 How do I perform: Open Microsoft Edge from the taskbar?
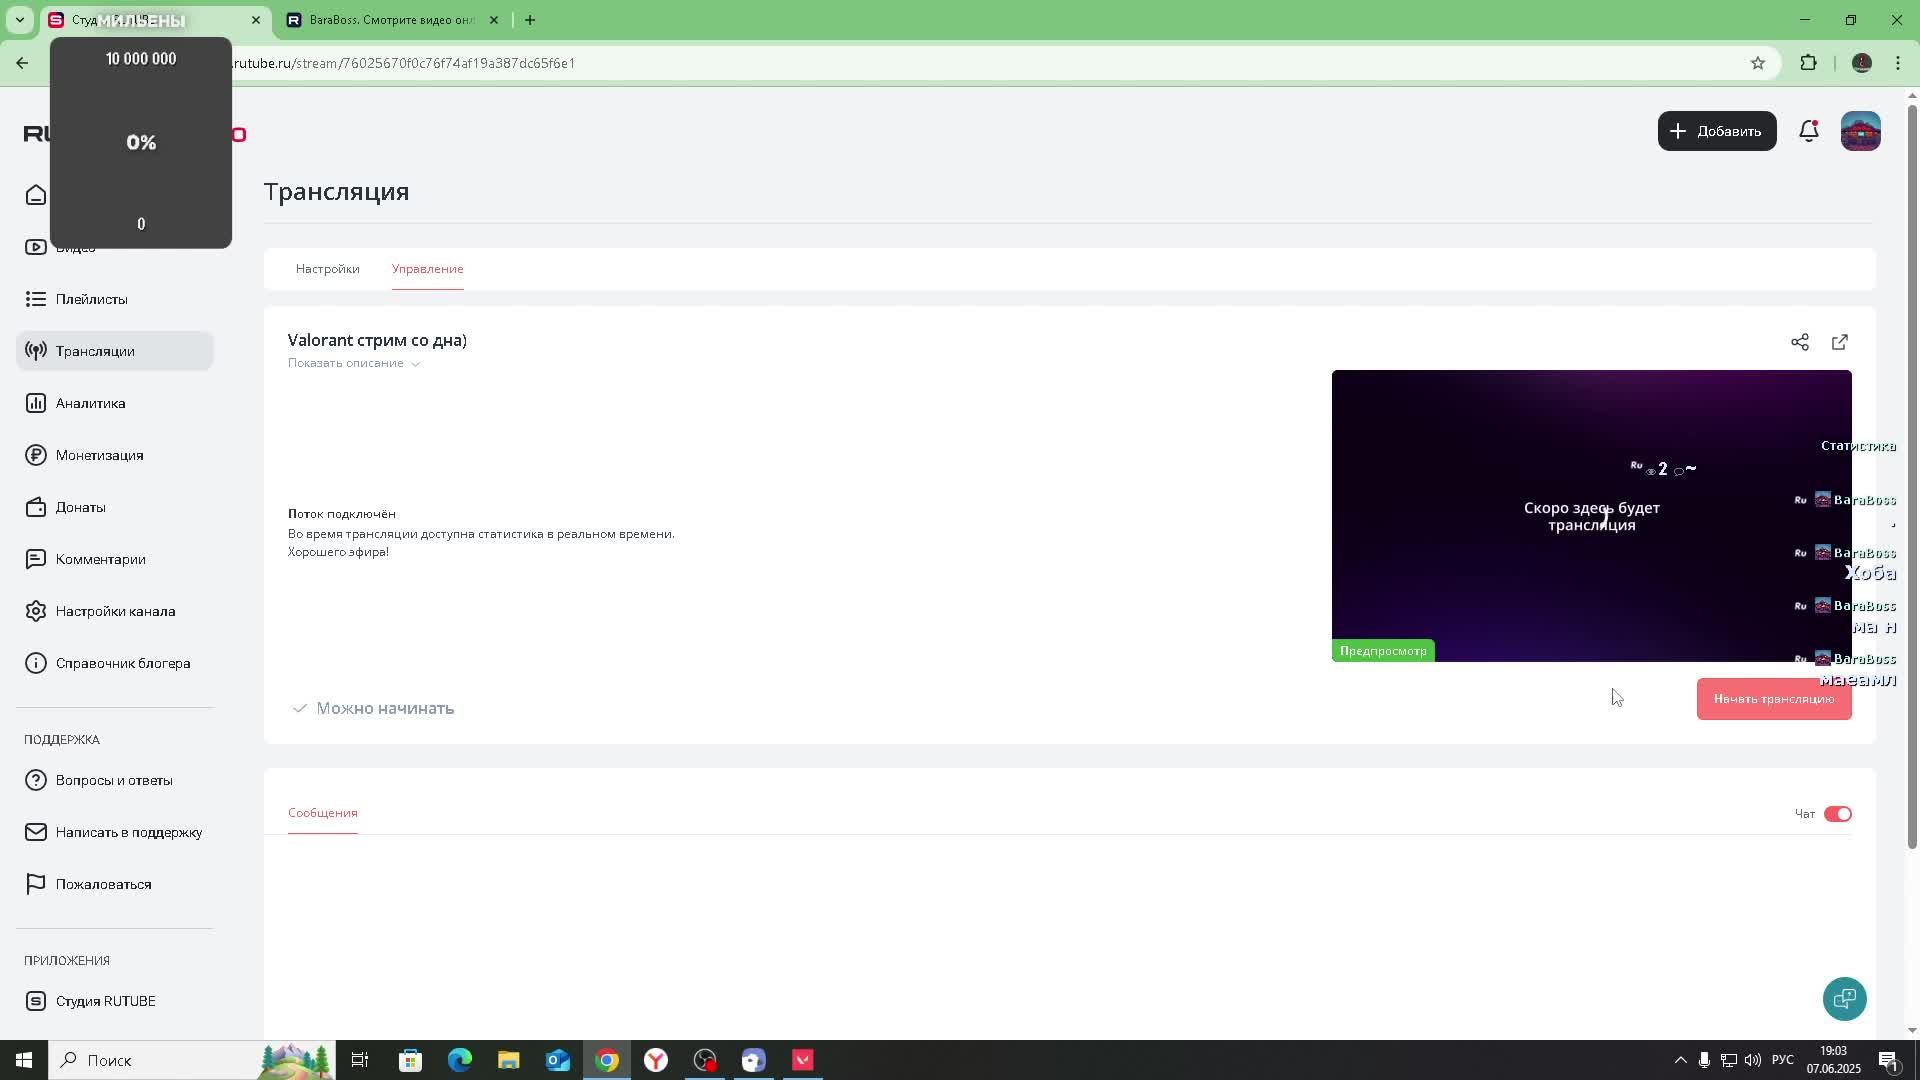click(x=459, y=1060)
